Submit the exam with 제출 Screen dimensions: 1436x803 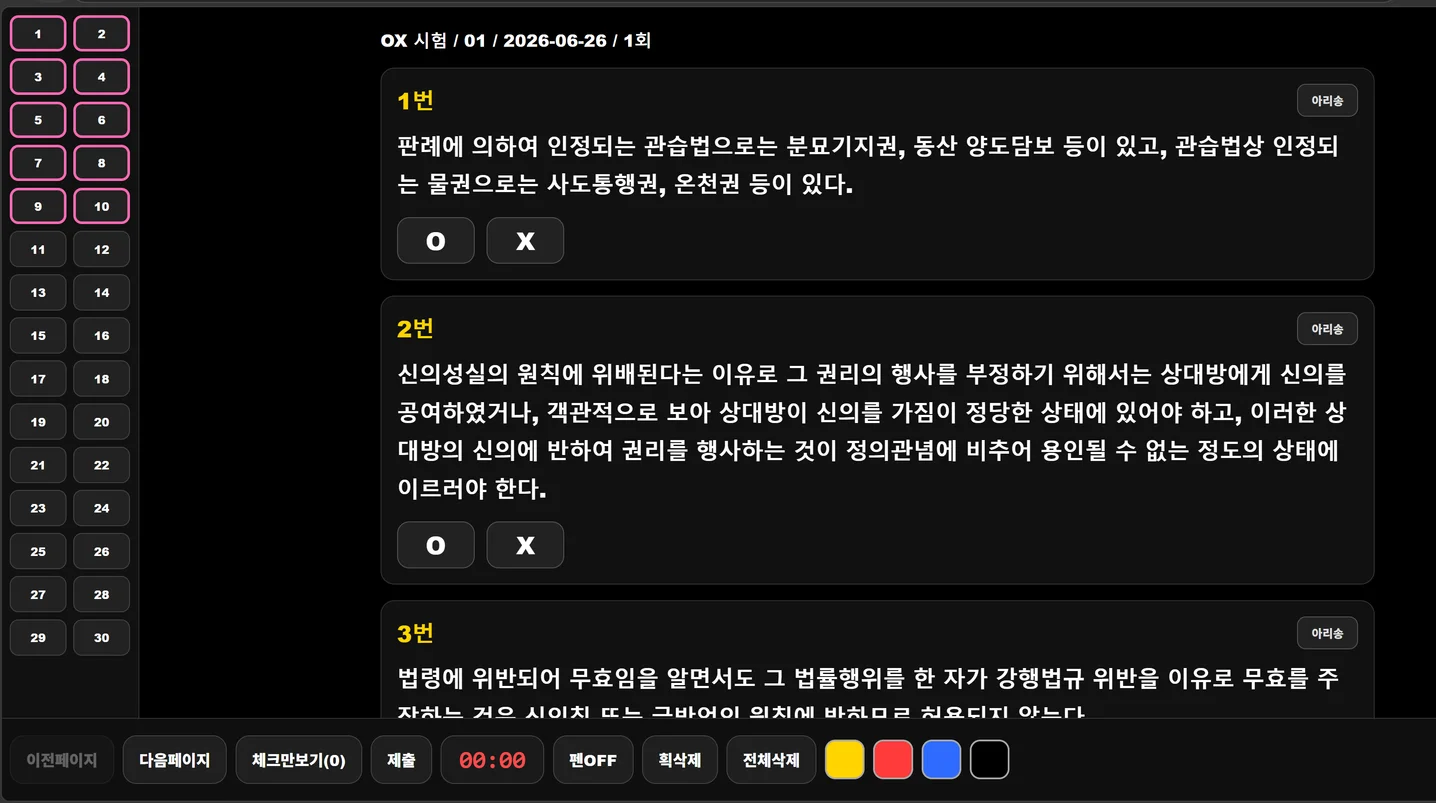(401, 760)
